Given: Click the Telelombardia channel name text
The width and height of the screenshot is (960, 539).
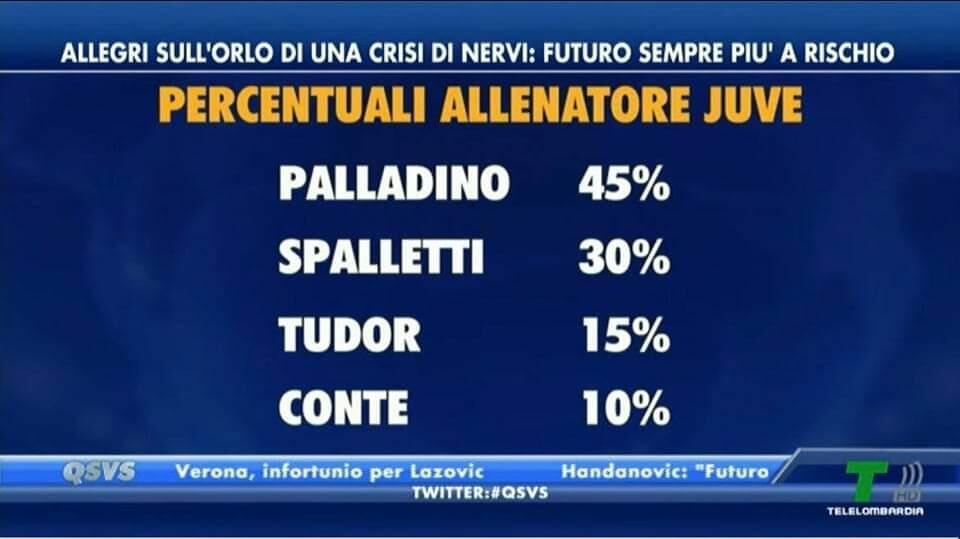Looking at the screenshot, I should click(x=875, y=511).
